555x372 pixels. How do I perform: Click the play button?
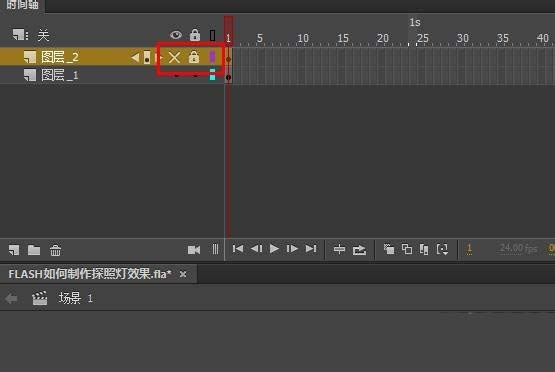(274, 249)
